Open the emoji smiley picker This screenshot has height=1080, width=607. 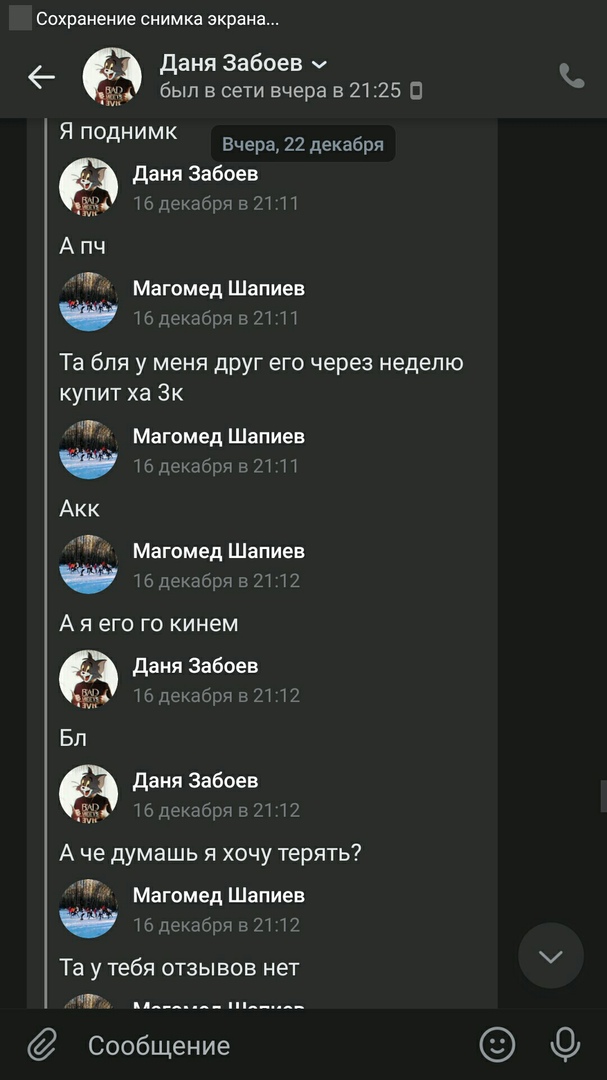pyautogui.click(x=497, y=1044)
